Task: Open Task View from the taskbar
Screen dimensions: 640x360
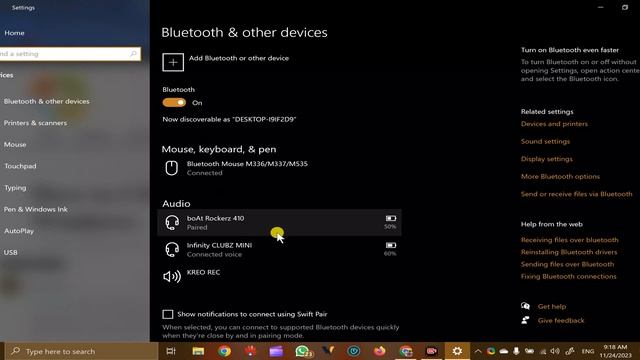Action: (x=171, y=351)
